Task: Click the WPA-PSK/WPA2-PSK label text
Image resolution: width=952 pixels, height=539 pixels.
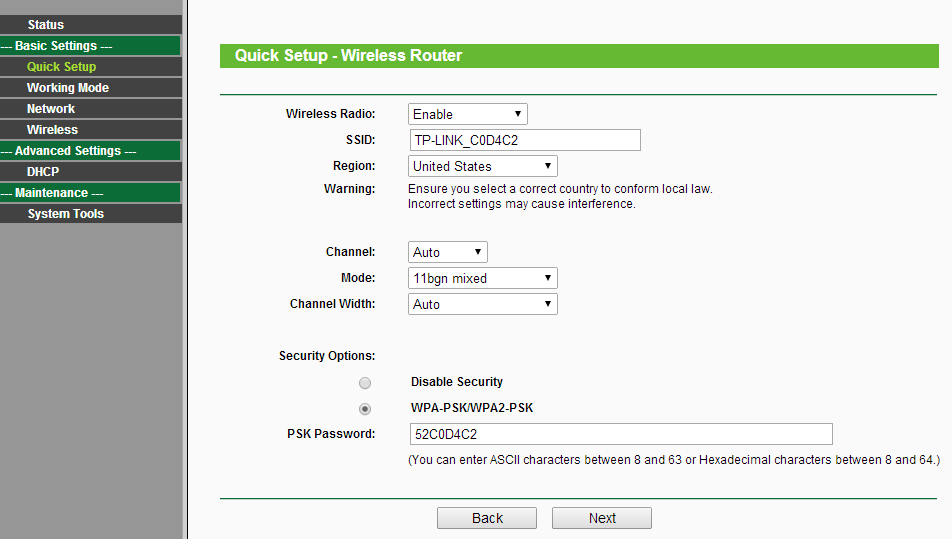Action: click(x=472, y=408)
